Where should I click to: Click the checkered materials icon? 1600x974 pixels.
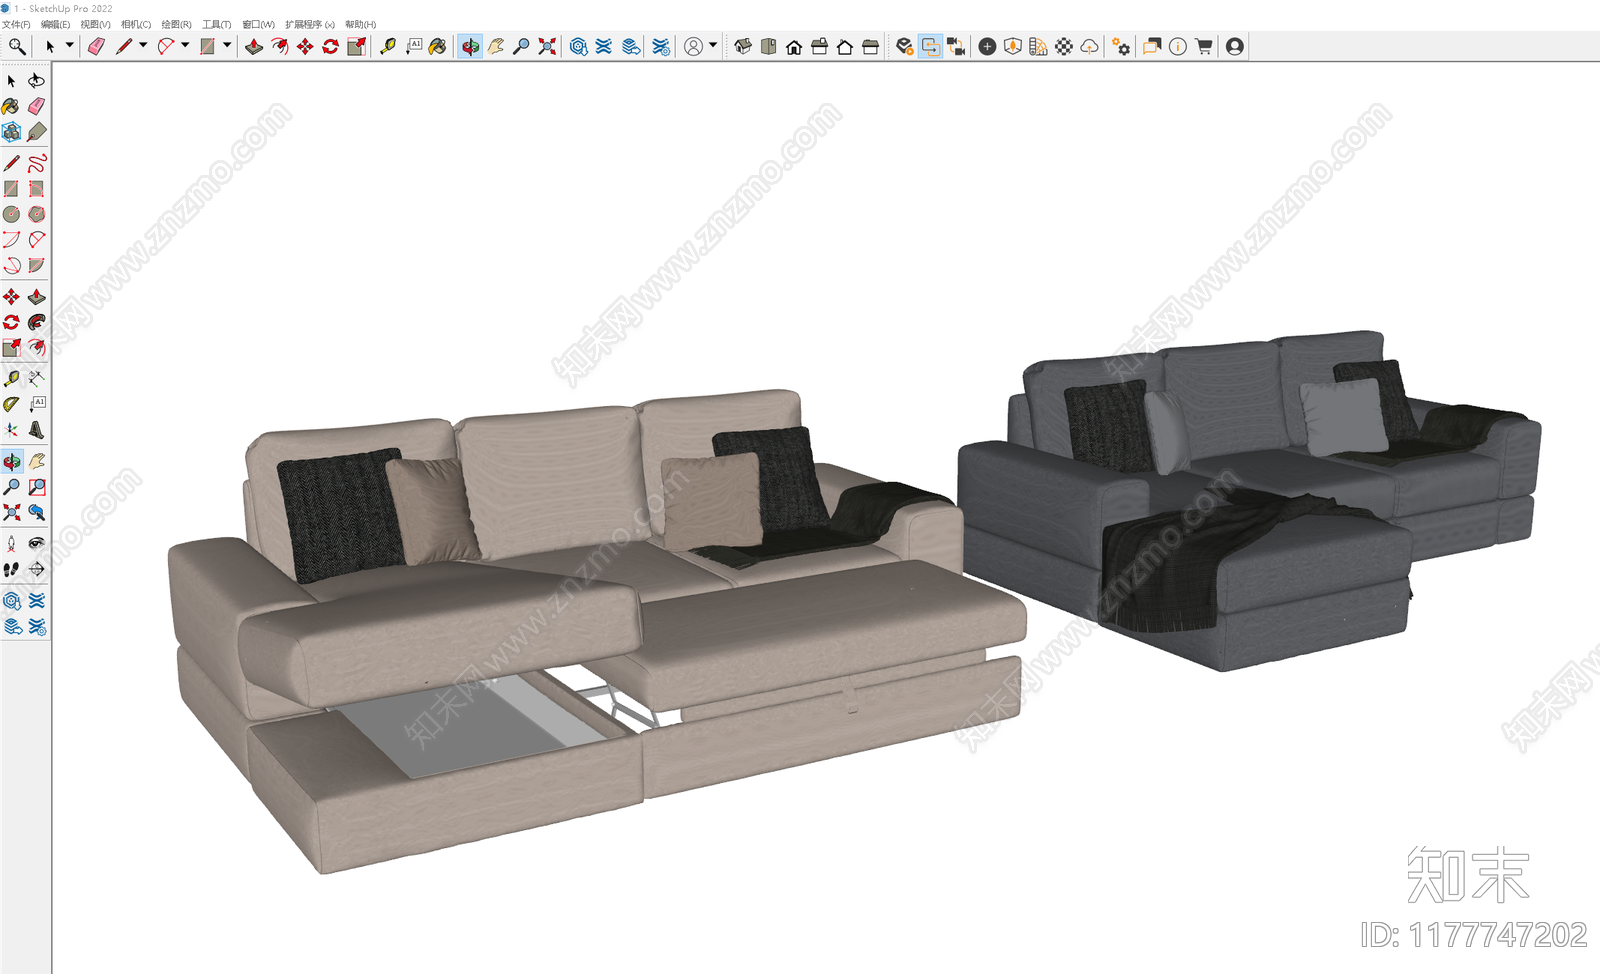point(1064,46)
